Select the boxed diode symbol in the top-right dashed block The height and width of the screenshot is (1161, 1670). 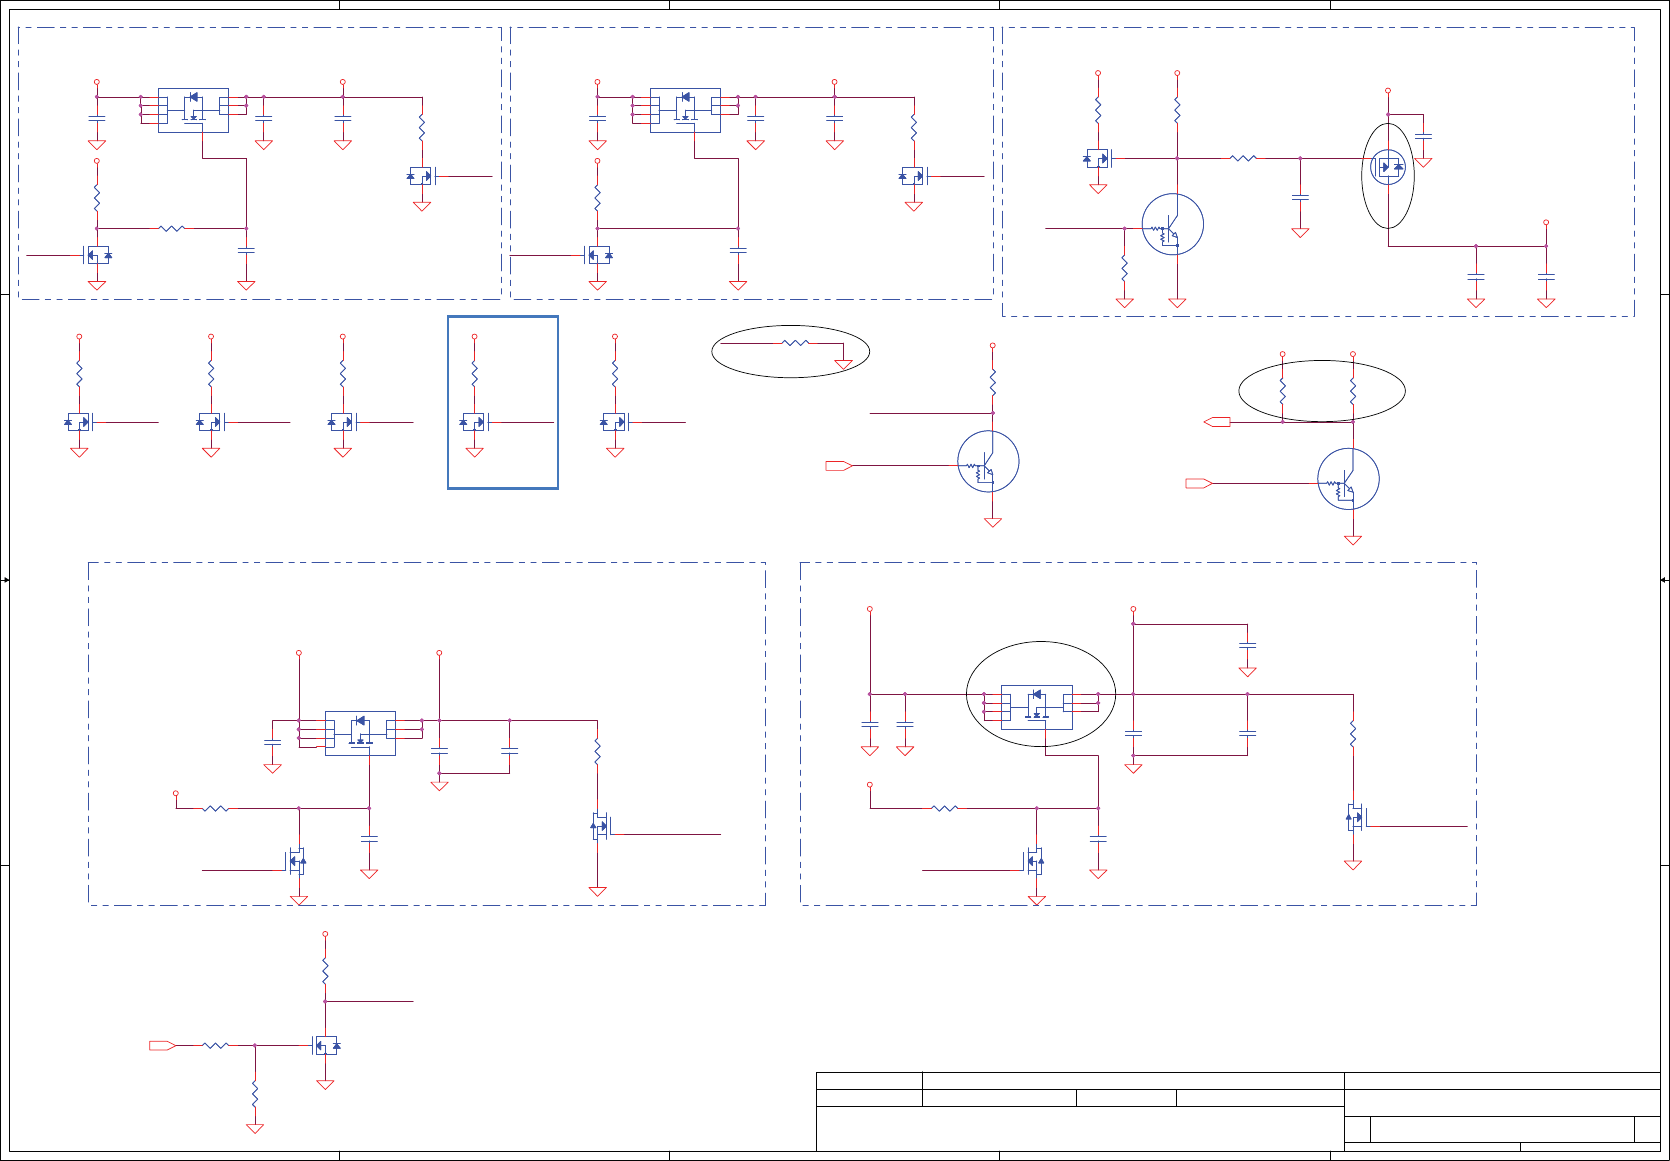click(1098, 158)
